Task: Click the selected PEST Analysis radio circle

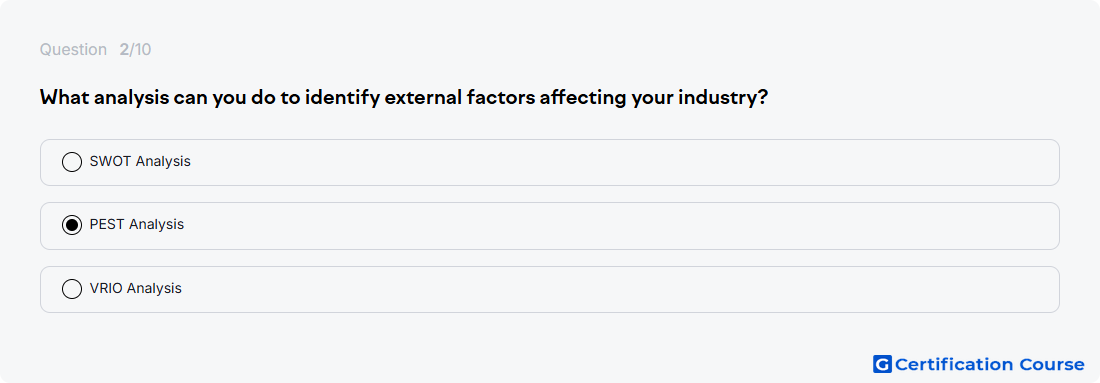Action: [x=72, y=225]
